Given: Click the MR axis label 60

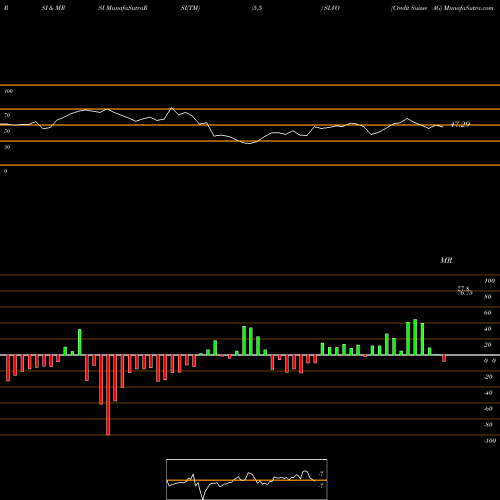Looking at the screenshot, I should click(488, 313).
